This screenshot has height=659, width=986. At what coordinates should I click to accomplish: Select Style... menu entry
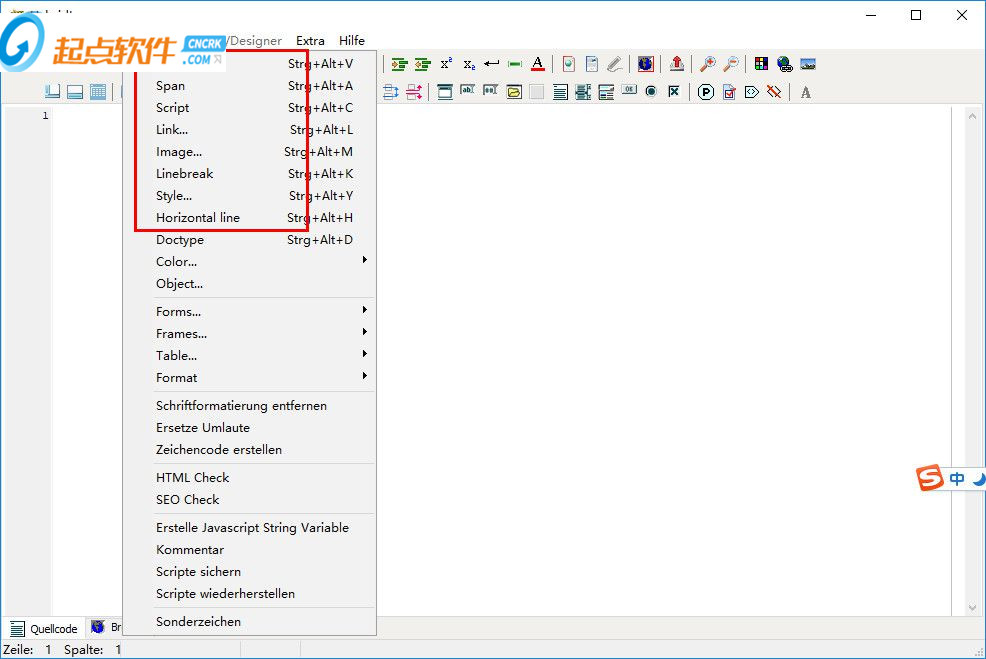(x=250, y=196)
